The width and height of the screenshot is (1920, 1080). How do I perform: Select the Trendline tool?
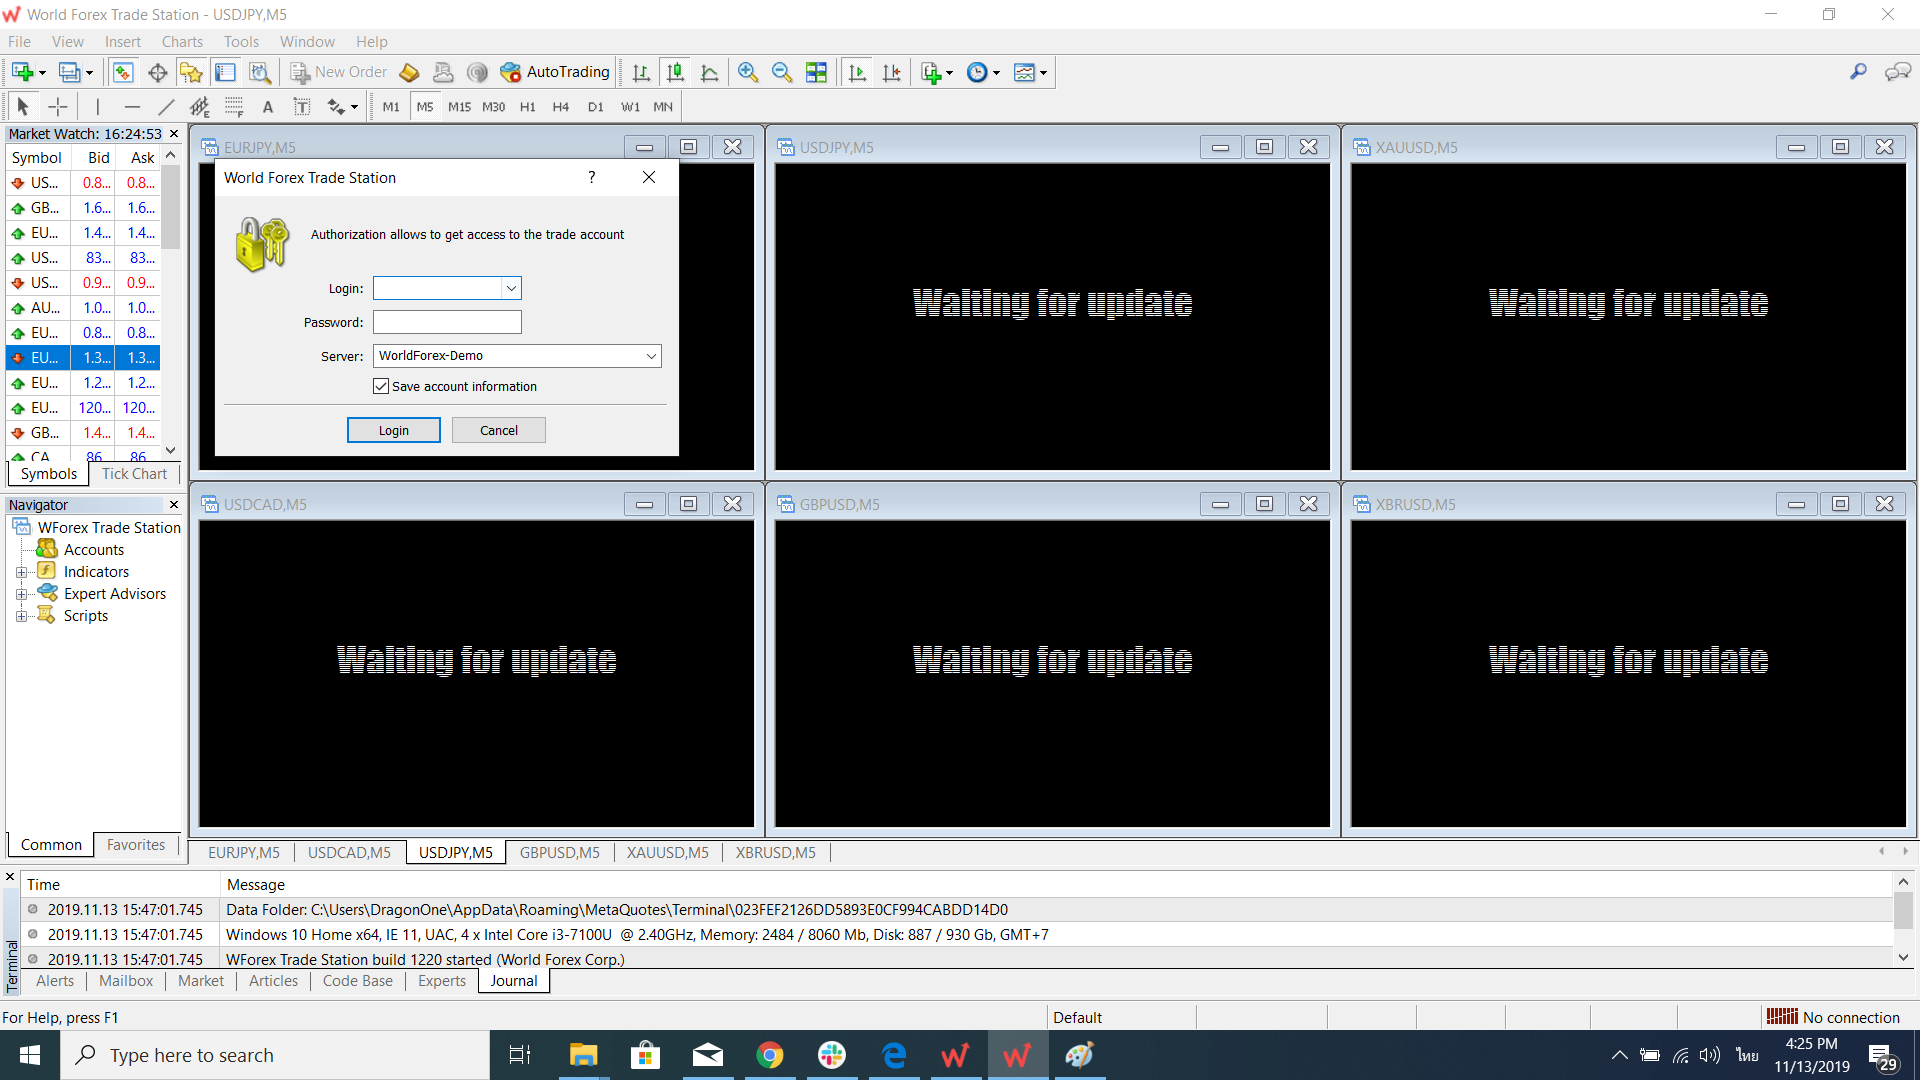pyautogui.click(x=166, y=106)
